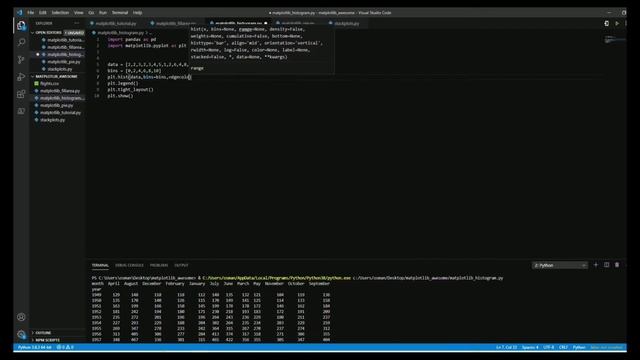Kill the terminal with trash icon
Image resolution: width=640 pixels, height=360 pixels.
(x=617, y=265)
